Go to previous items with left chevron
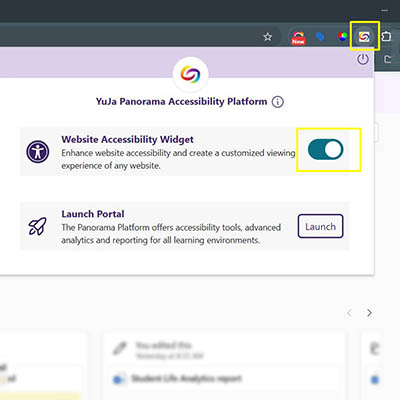Image resolution: width=400 pixels, height=400 pixels. (349, 313)
